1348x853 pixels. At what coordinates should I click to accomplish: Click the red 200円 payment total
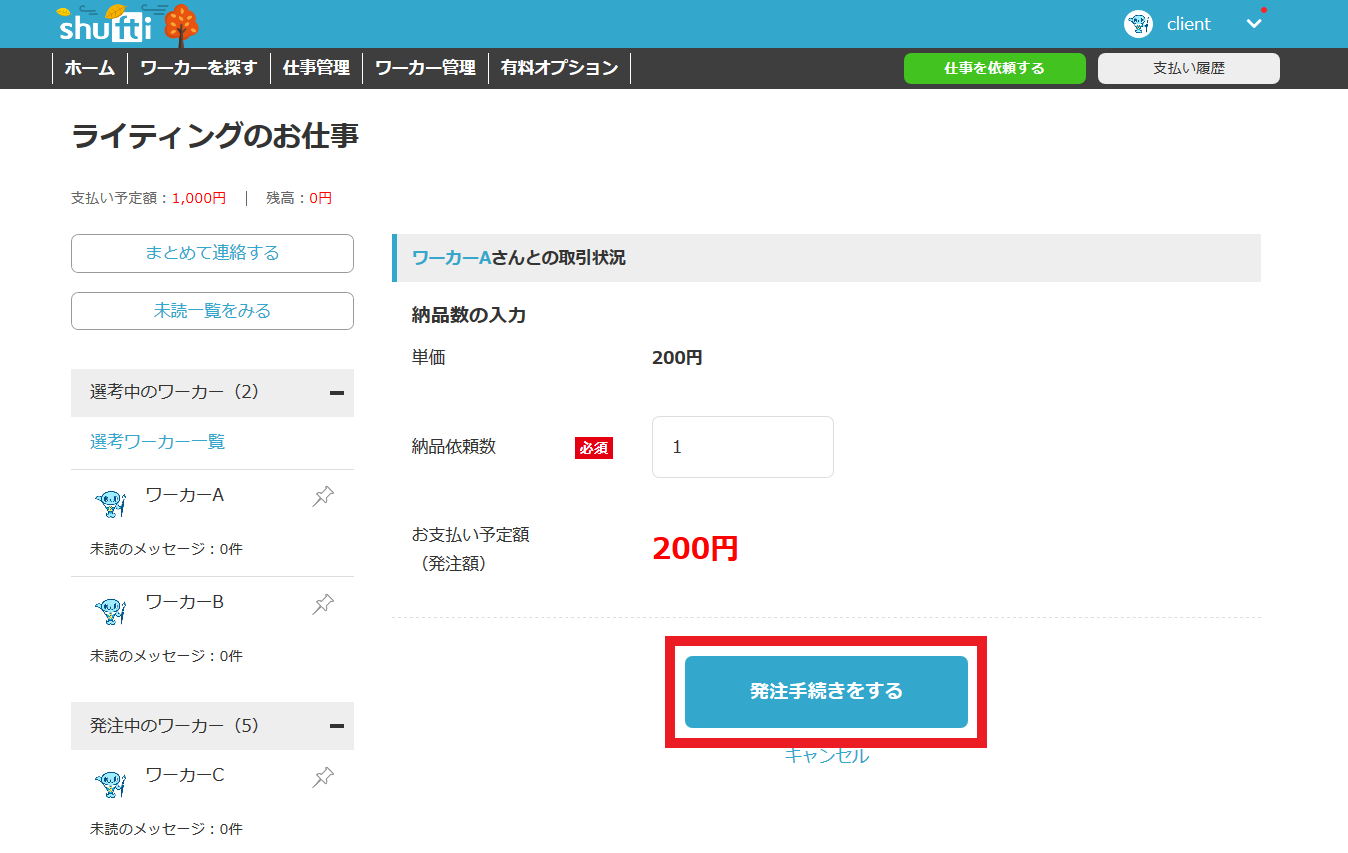click(x=695, y=548)
